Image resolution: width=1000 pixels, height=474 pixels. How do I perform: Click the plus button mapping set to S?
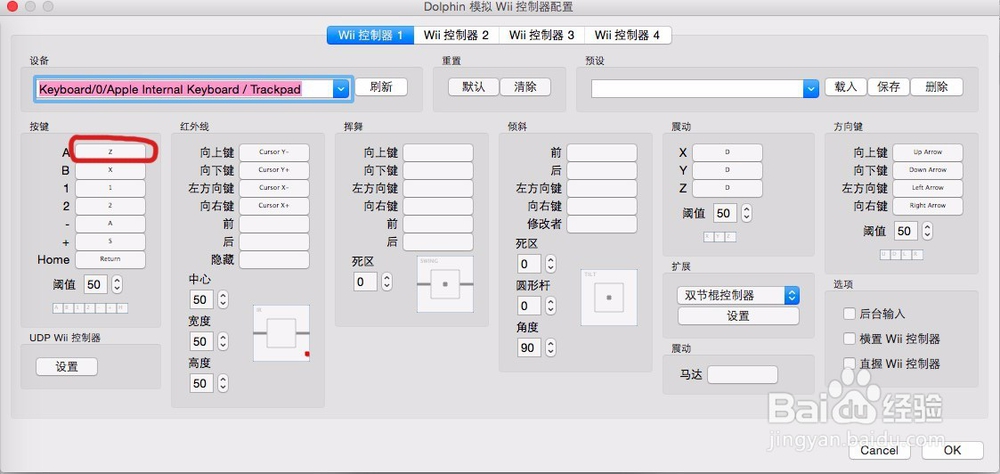[110, 242]
